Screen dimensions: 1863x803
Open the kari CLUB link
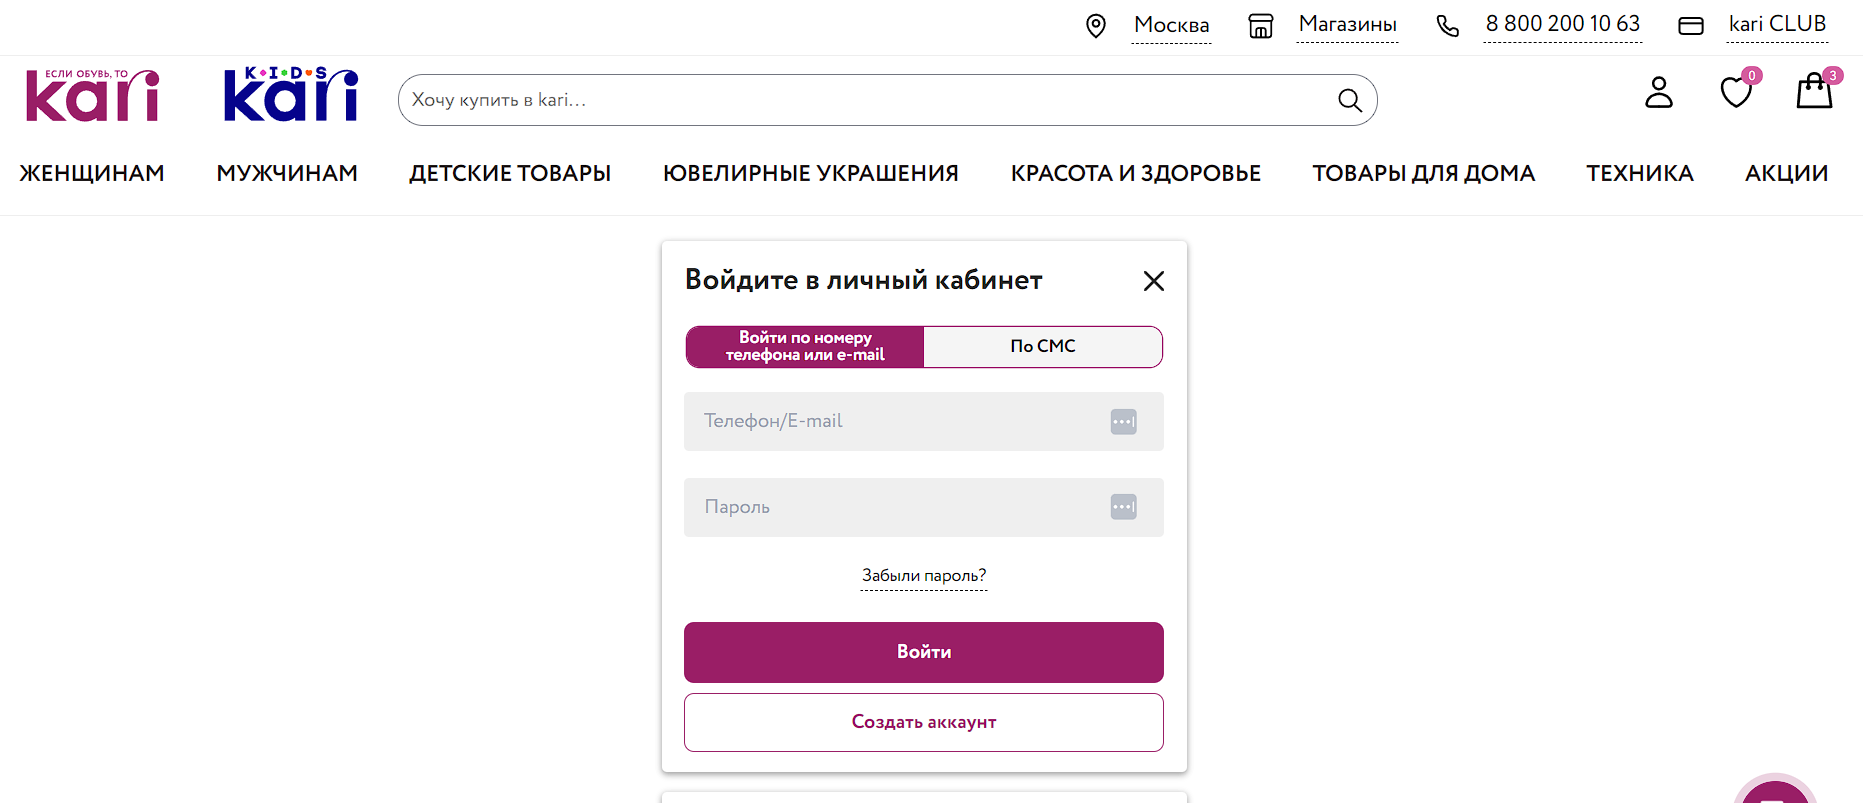pos(1776,25)
